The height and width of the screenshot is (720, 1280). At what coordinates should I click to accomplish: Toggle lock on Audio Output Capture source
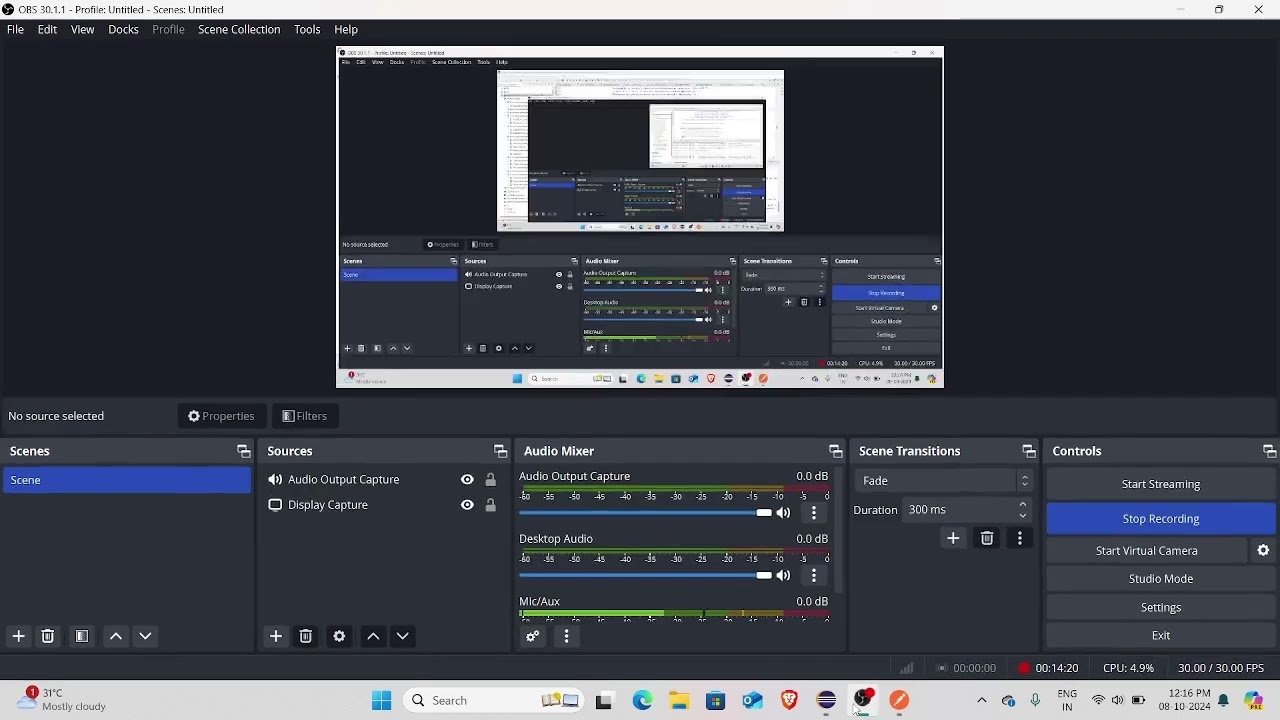pyautogui.click(x=490, y=480)
